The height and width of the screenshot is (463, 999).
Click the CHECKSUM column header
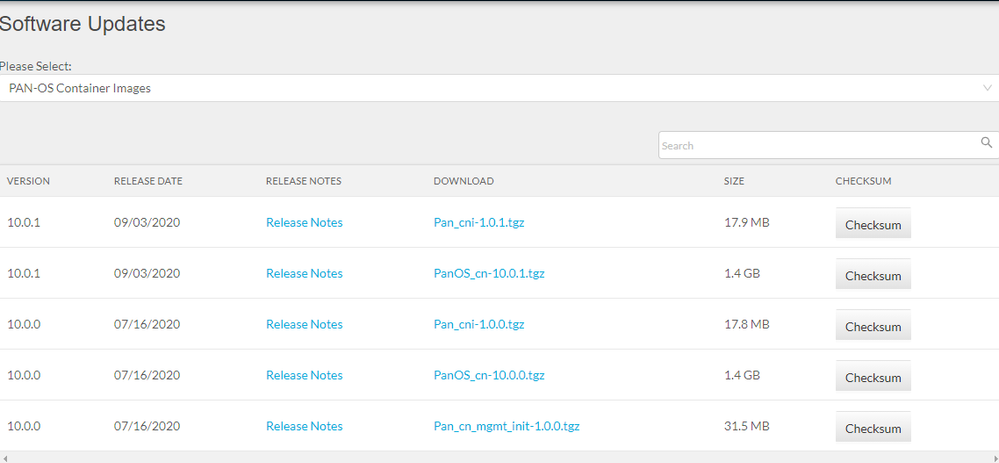tap(863, 181)
